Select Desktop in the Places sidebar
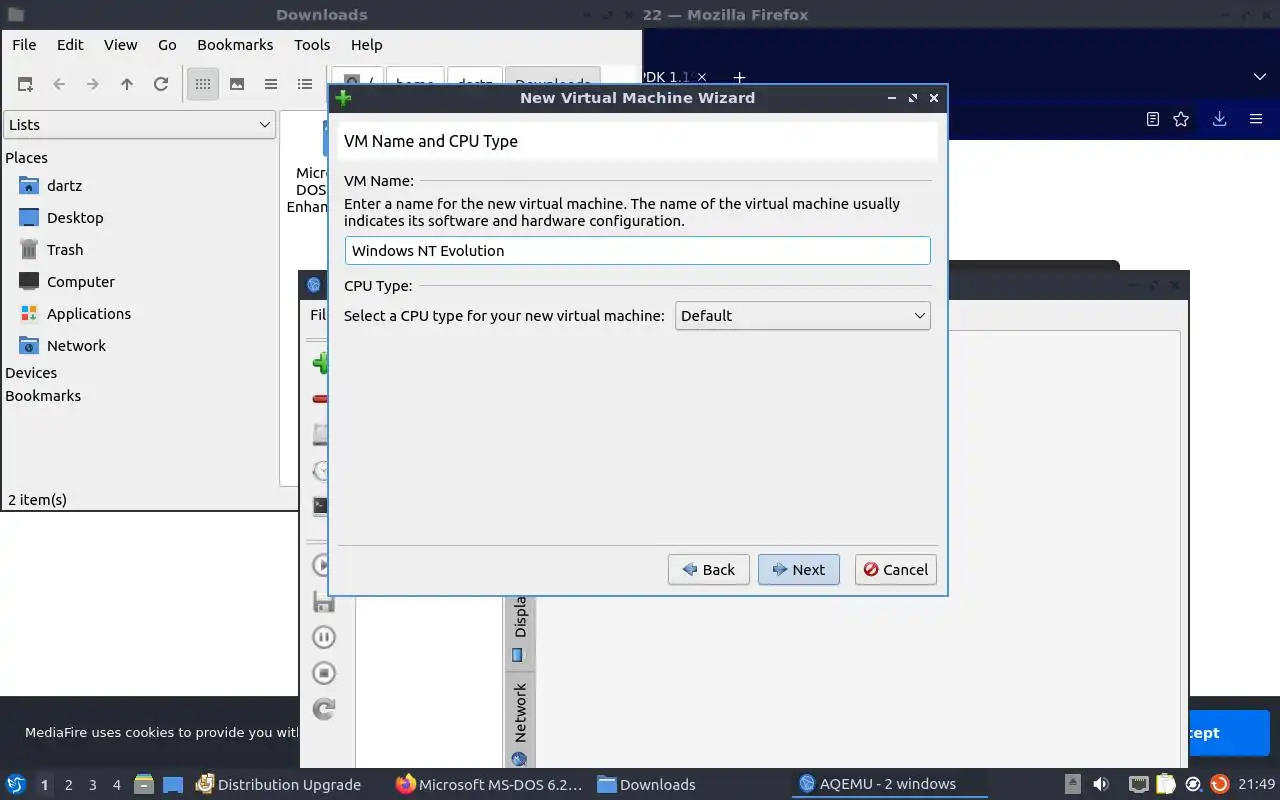The width and height of the screenshot is (1280, 800). 75,218
